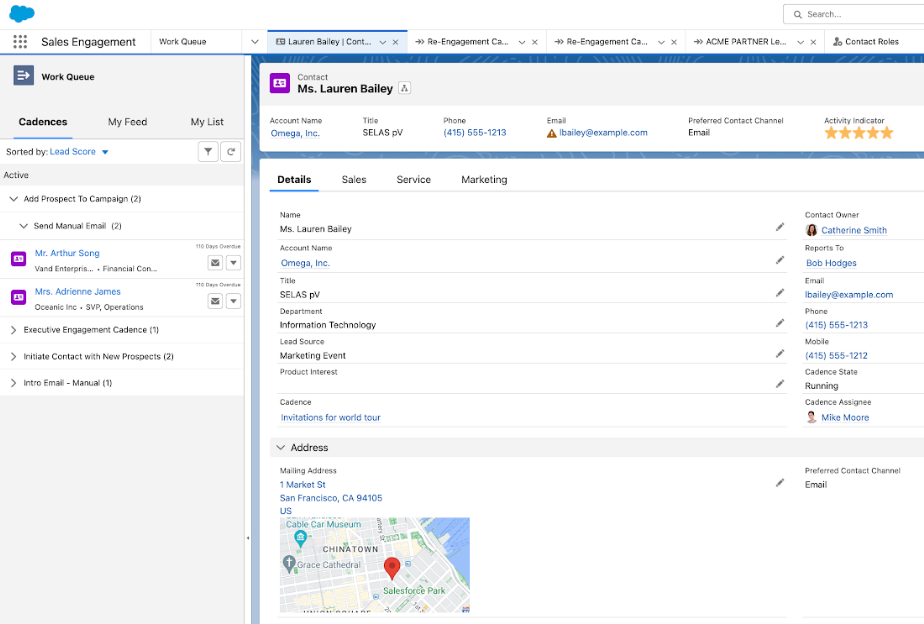The width and height of the screenshot is (924, 624).
Task: Open Omega, Inc. link in highlights header
Action: 295,133
